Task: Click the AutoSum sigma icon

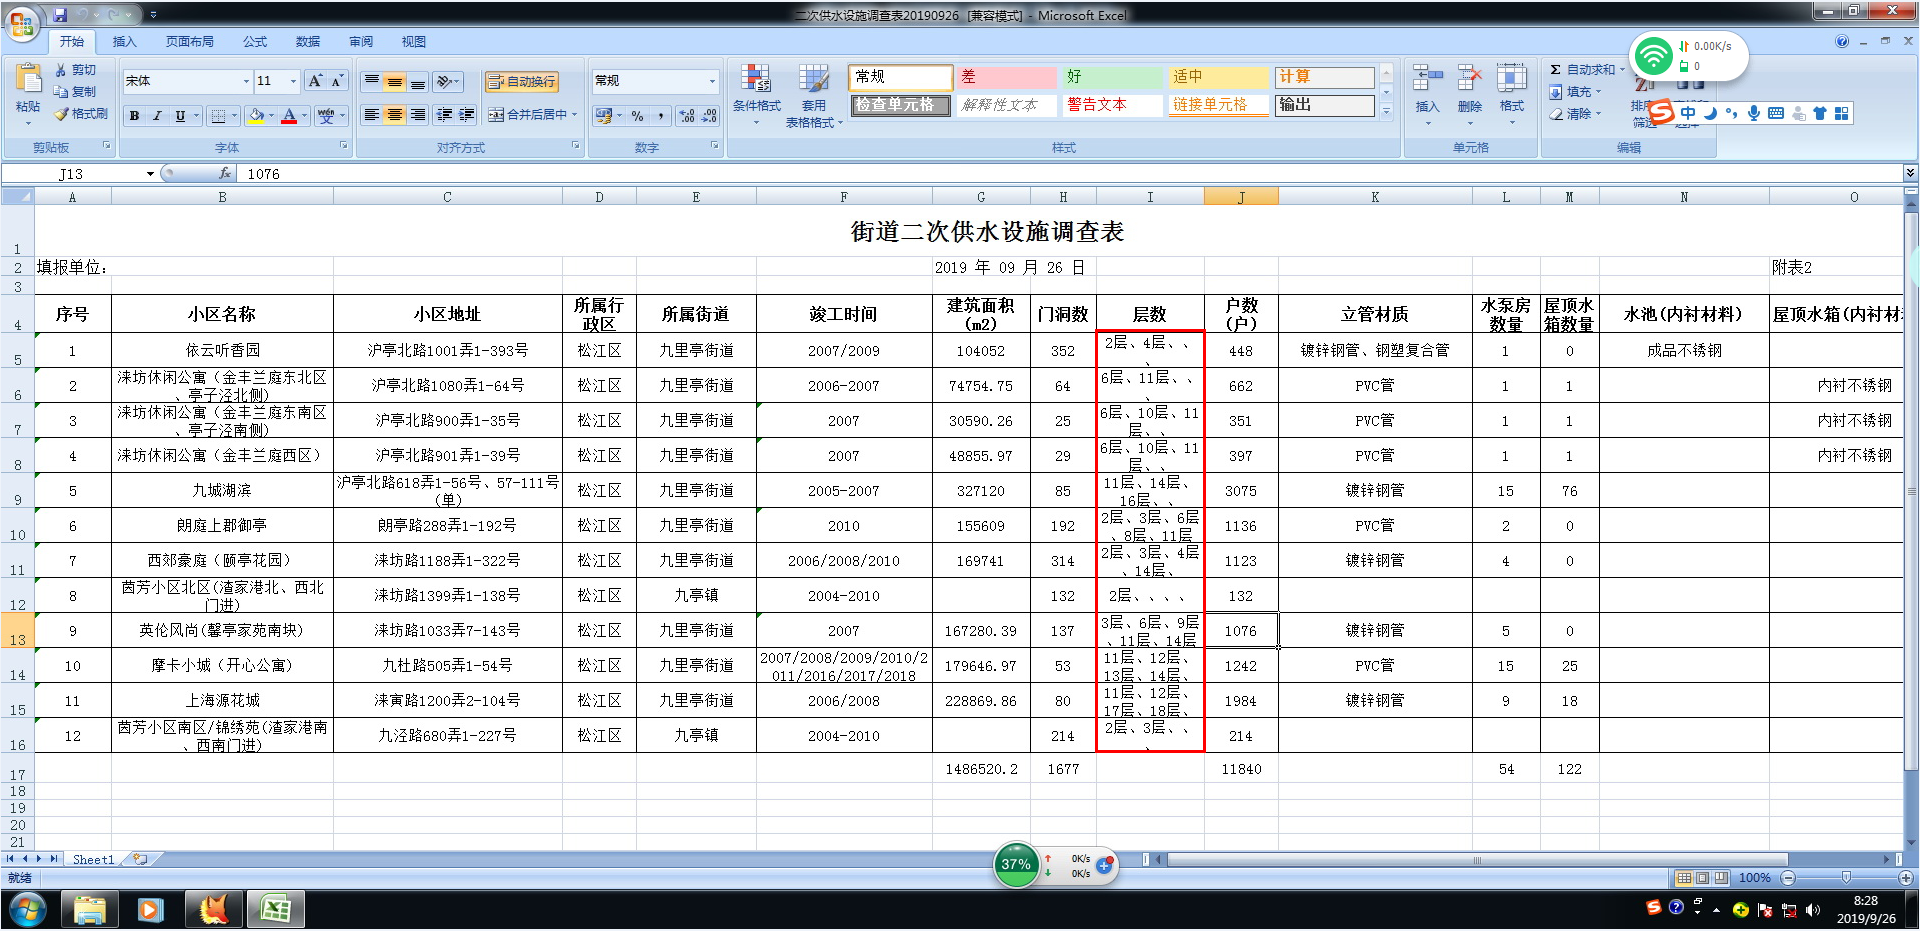Action: [x=1555, y=70]
